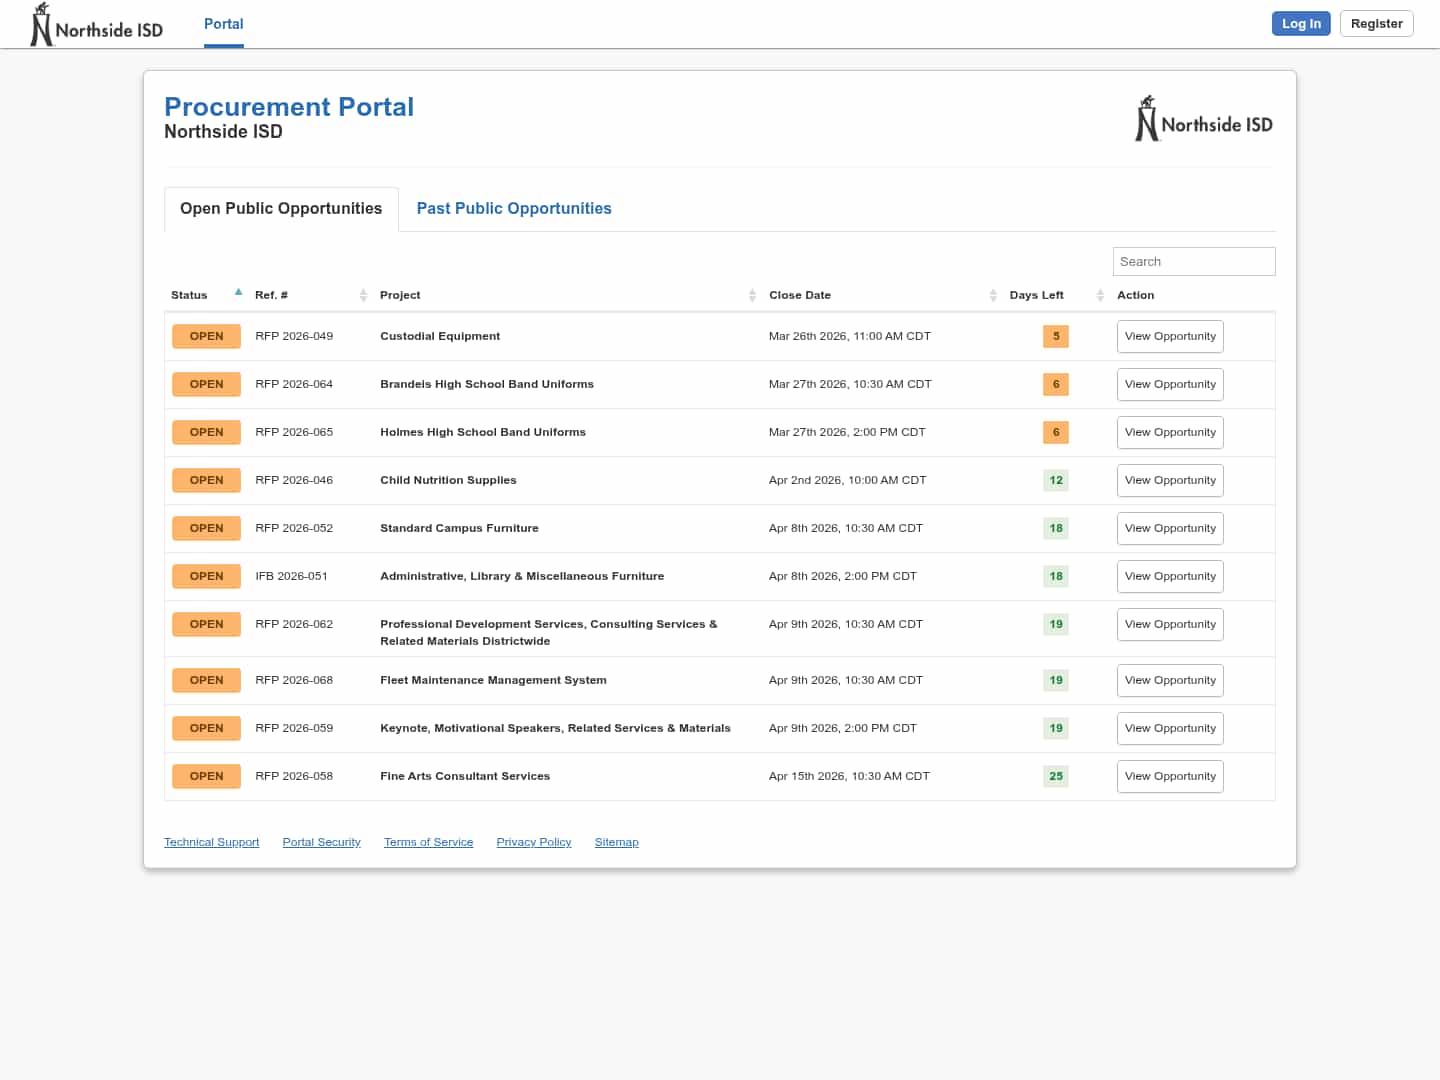Click OPEN status badge for Custodial Equipment
The width and height of the screenshot is (1440, 1080).
[206, 337]
